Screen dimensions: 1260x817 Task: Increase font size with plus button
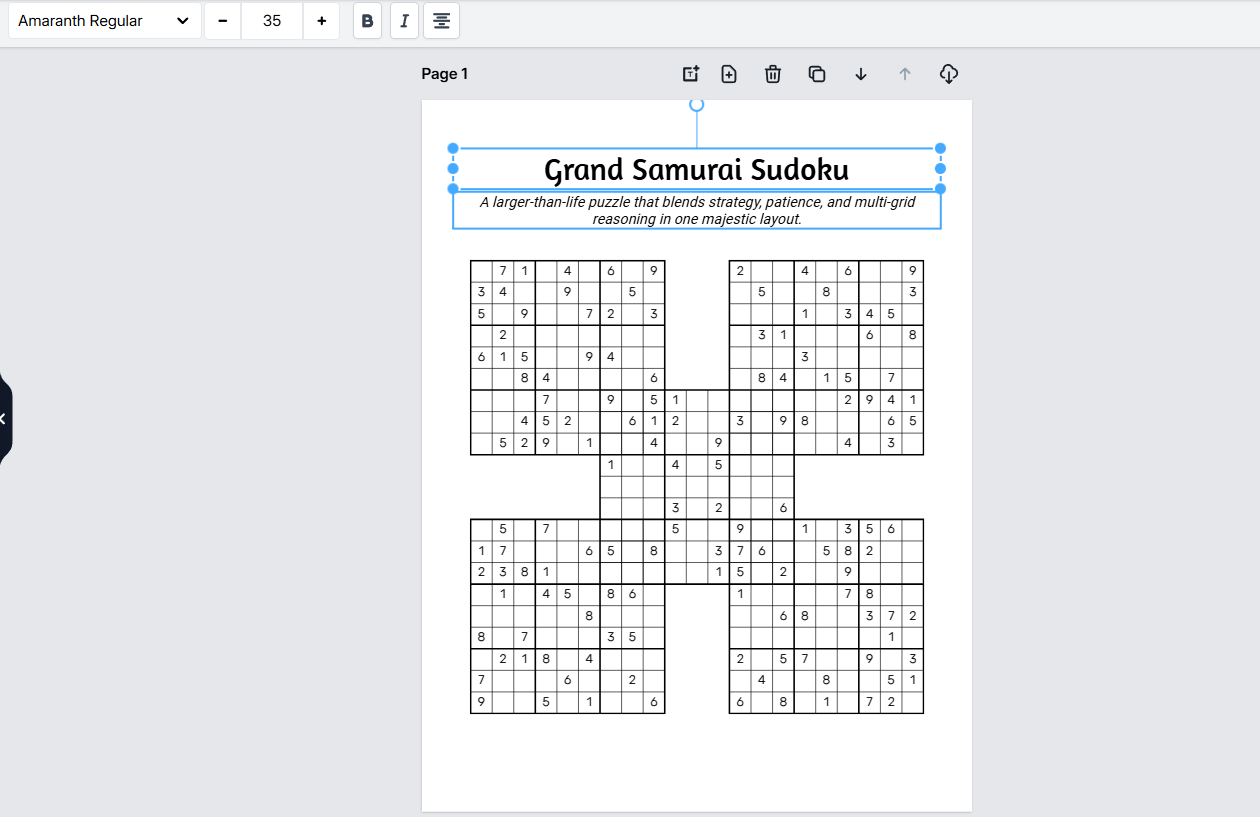pyautogui.click(x=321, y=21)
